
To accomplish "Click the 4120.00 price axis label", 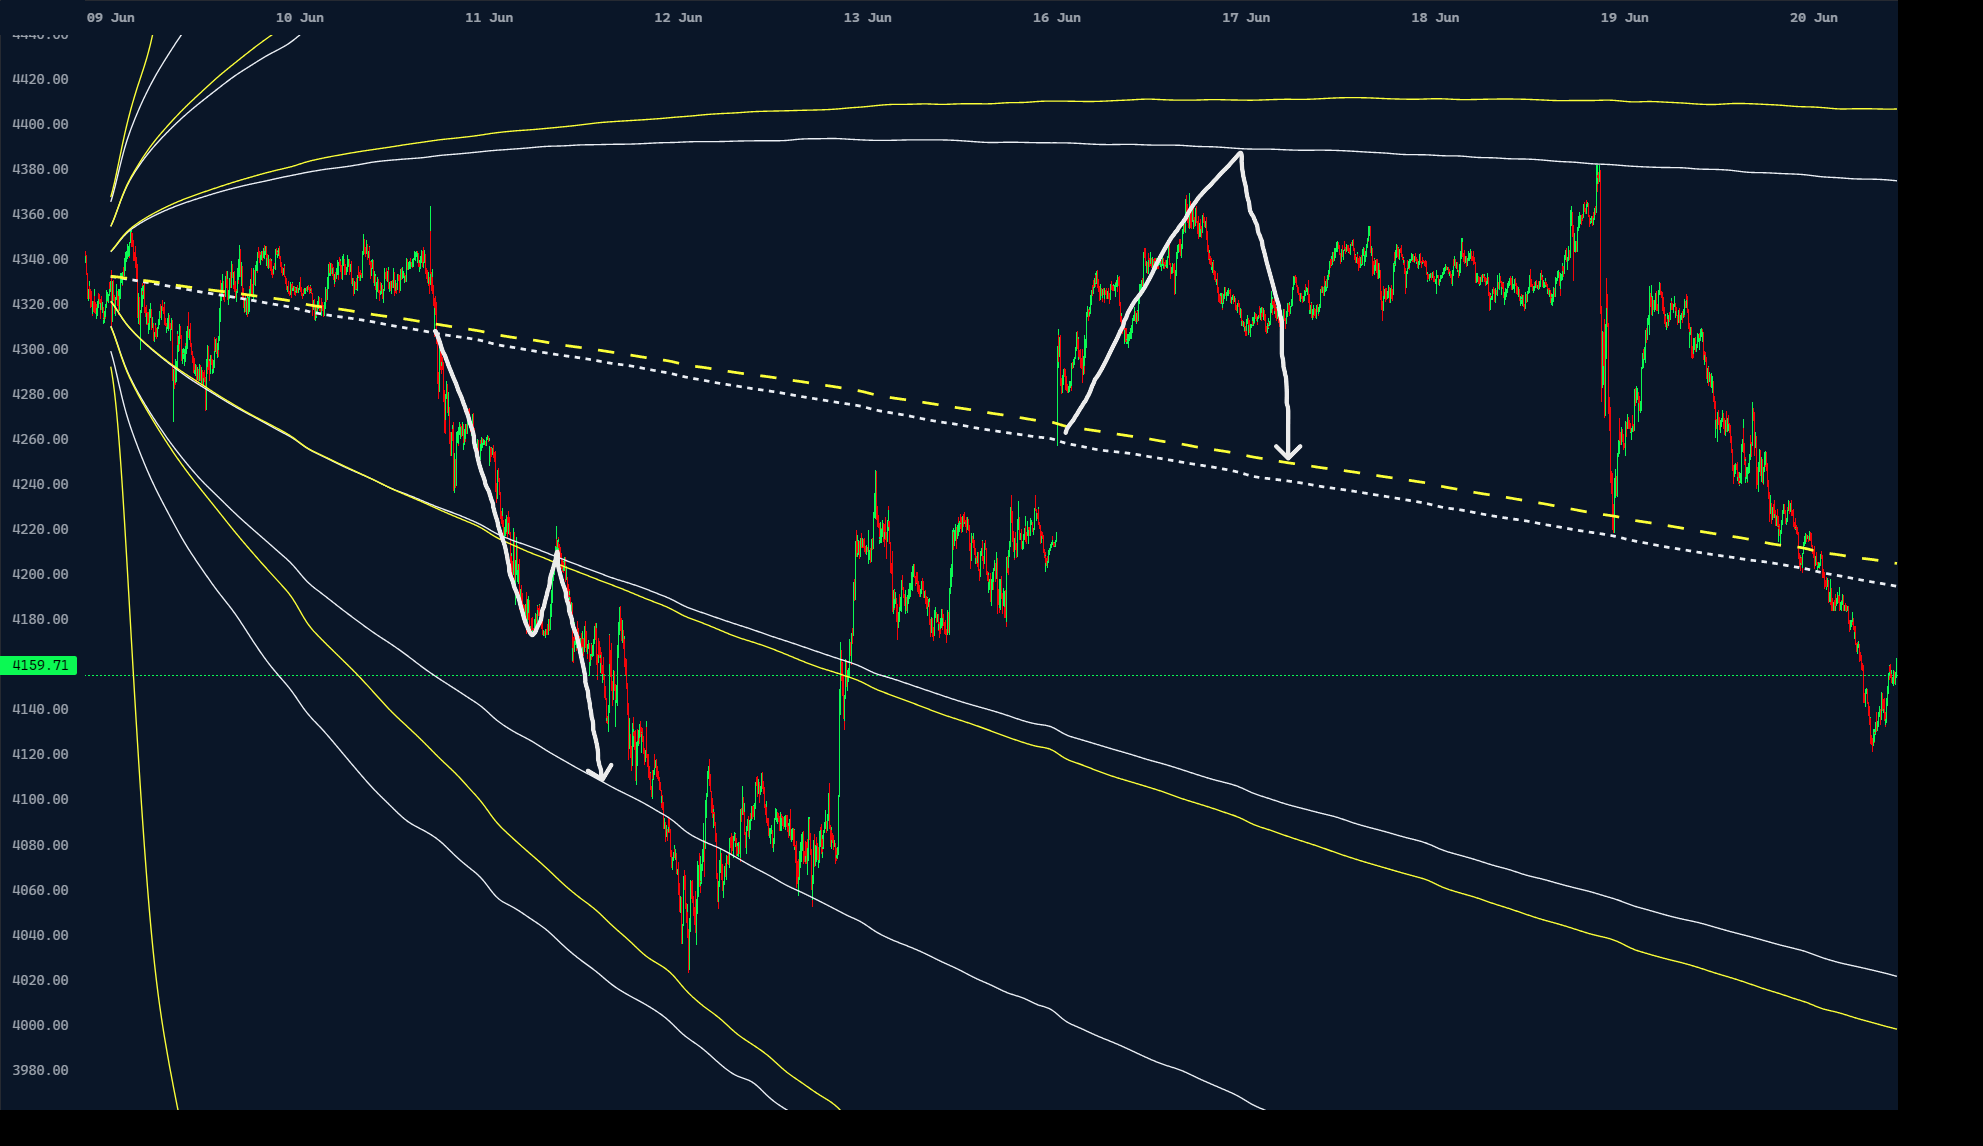I will (40, 754).
